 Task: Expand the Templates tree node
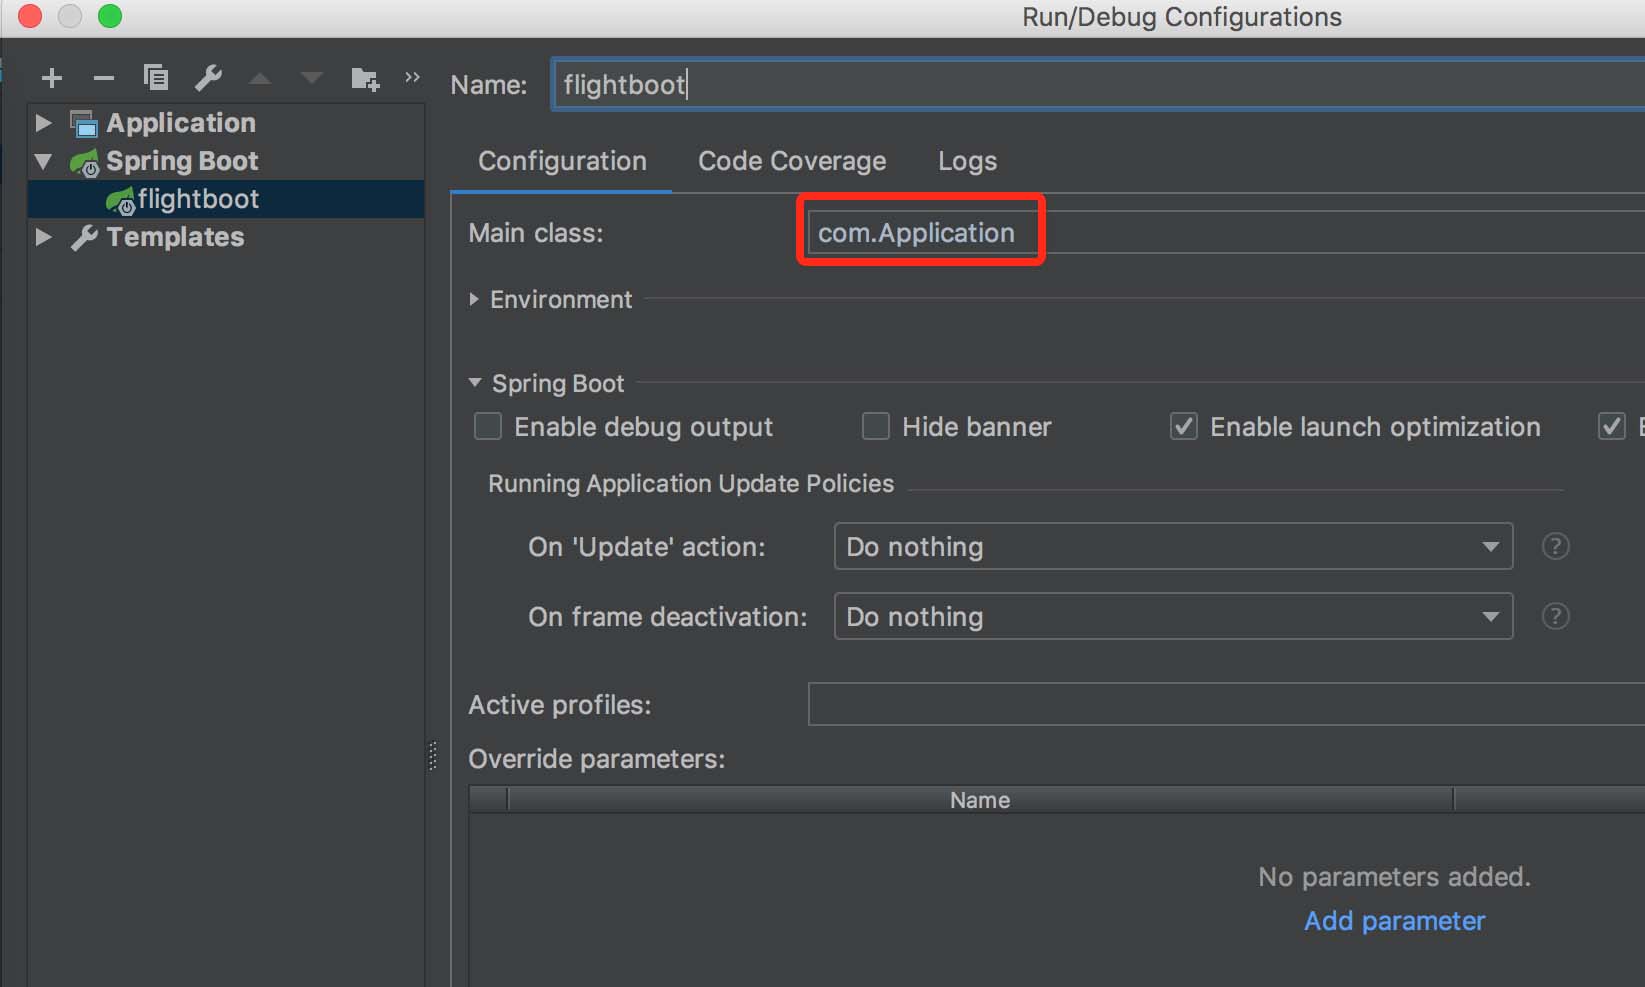point(43,237)
